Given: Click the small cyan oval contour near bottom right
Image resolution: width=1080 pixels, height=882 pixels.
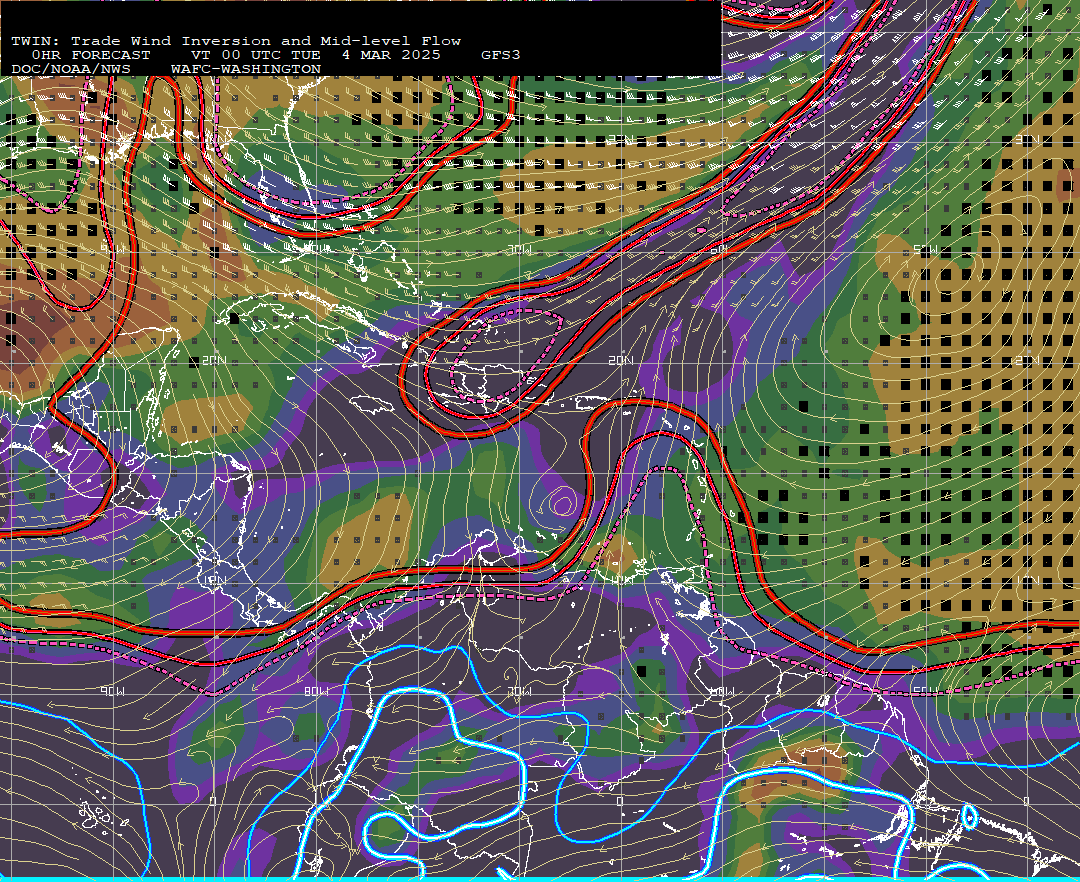Looking at the screenshot, I should pos(969,817).
